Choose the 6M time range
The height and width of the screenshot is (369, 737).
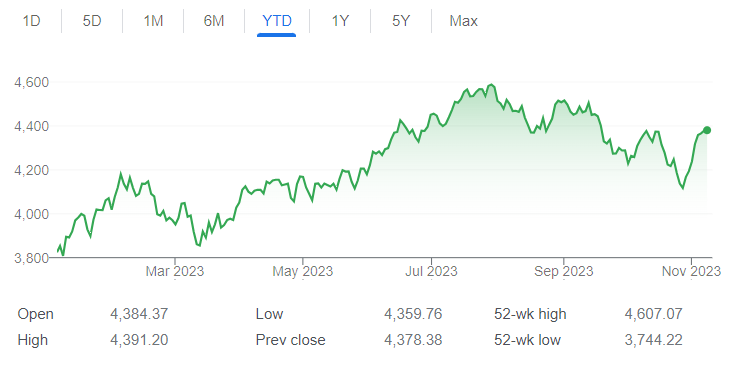[x=214, y=21]
